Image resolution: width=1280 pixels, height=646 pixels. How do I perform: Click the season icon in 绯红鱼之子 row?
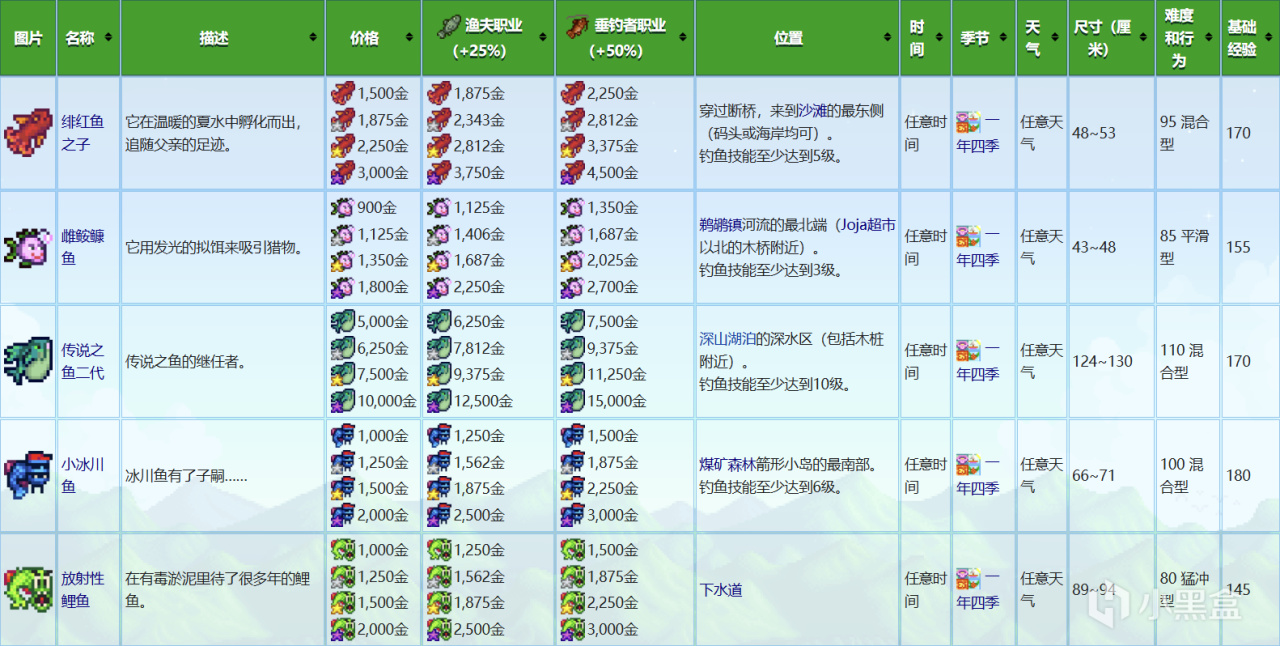pyautogui.click(x=968, y=122)
